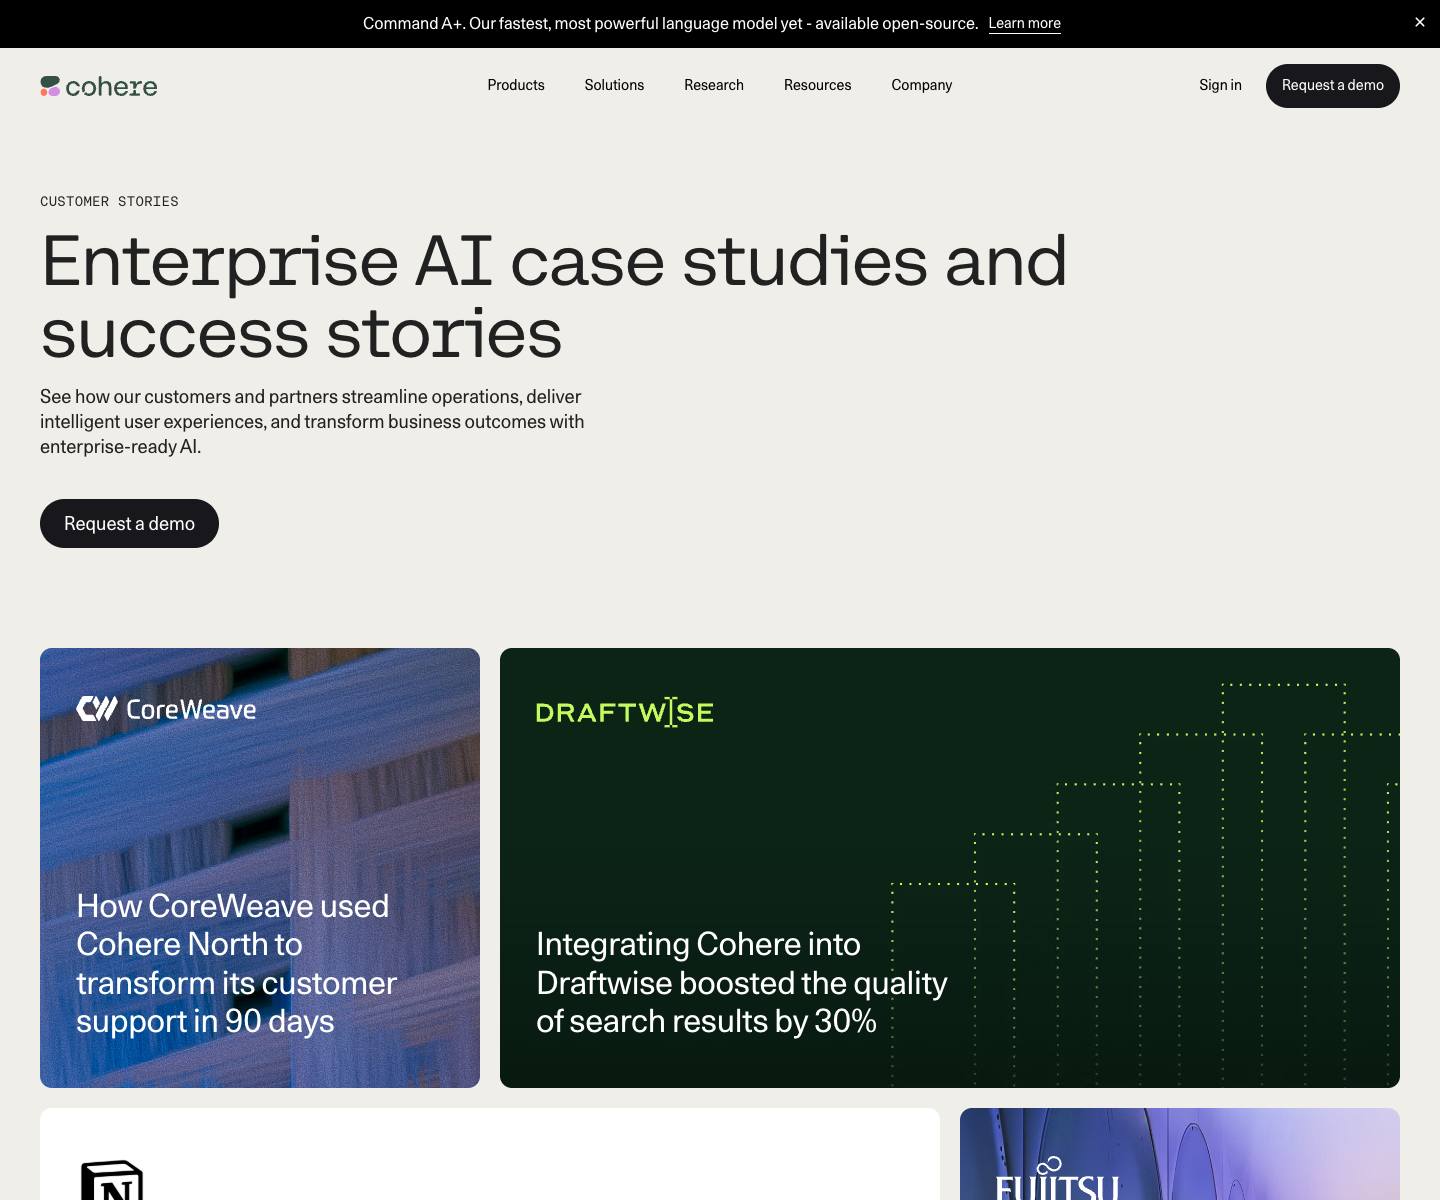
Task: Click the CoreWeave logo on the blue card
Action: (x=166, y=709)
